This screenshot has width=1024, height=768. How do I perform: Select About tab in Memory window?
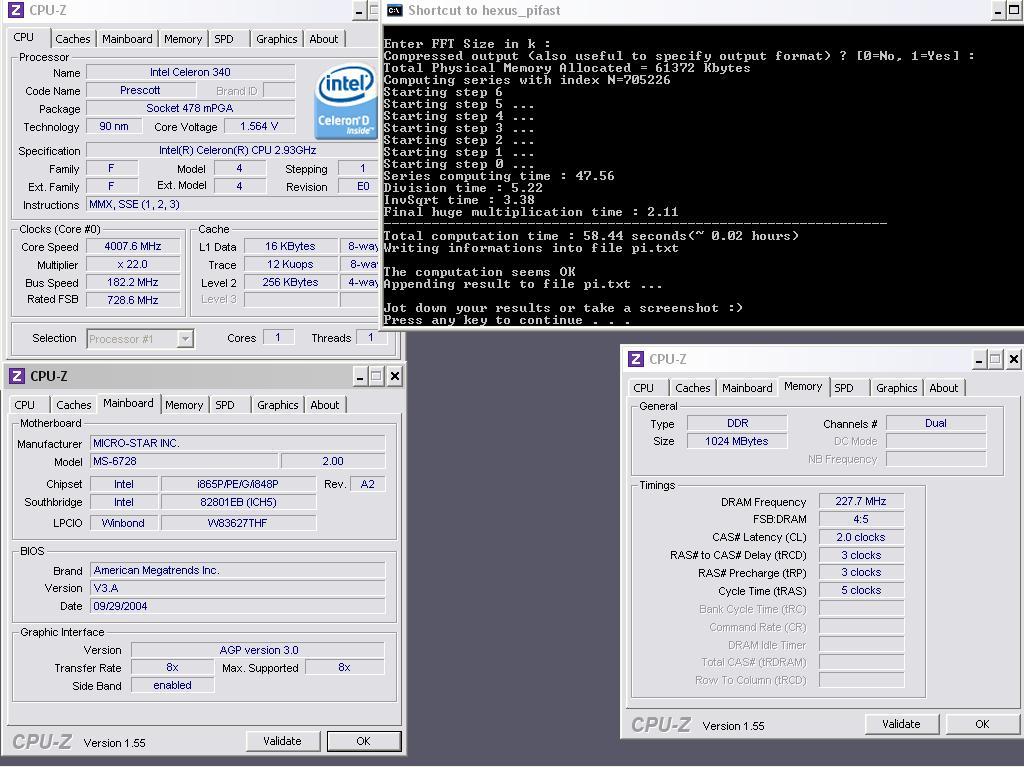(944, 388)
